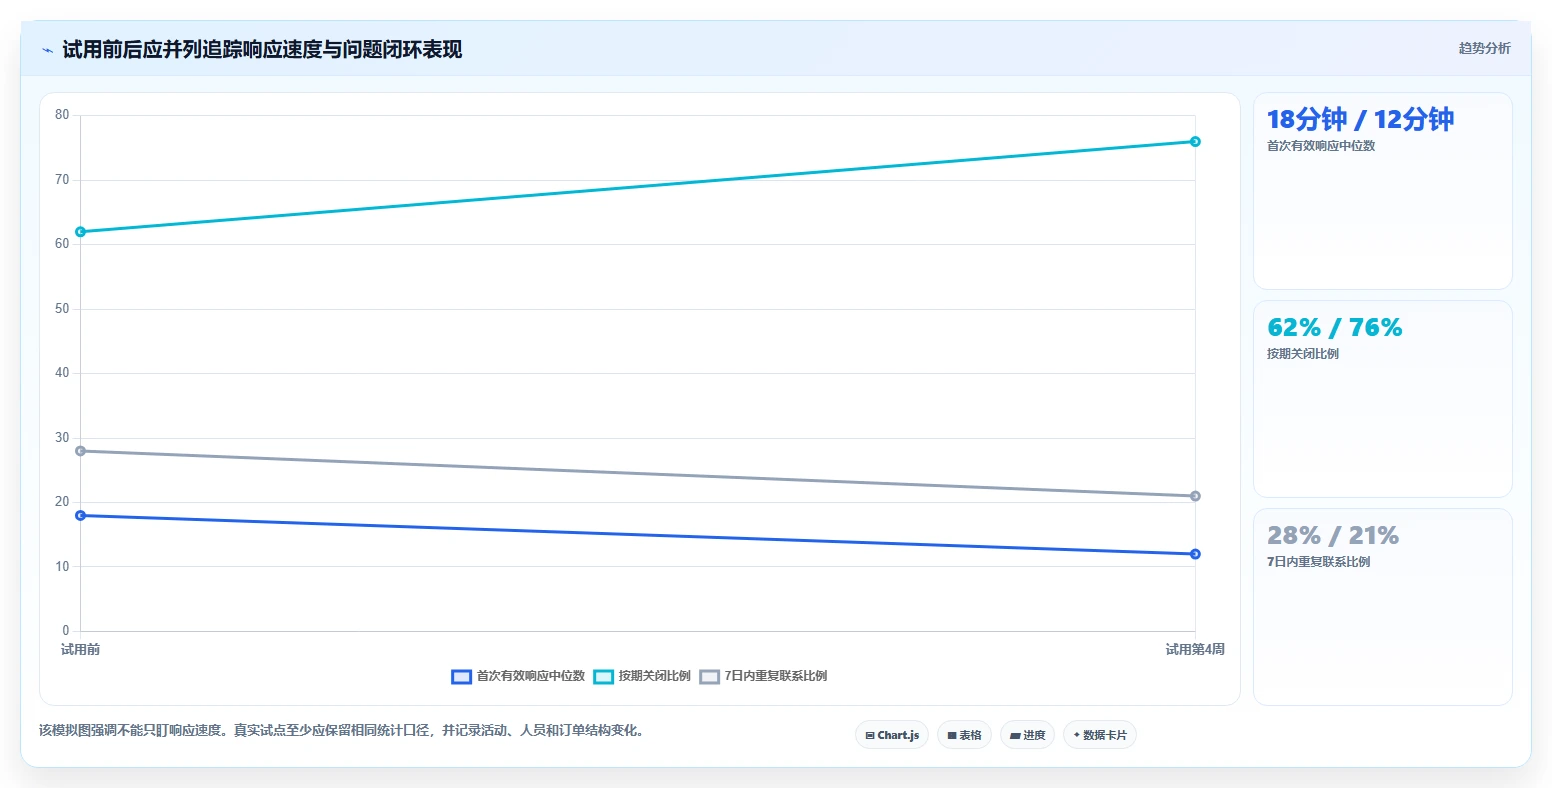Toggle the 按期关闭比例 legend swatch

pyautogui.click(x=603, y=677)
